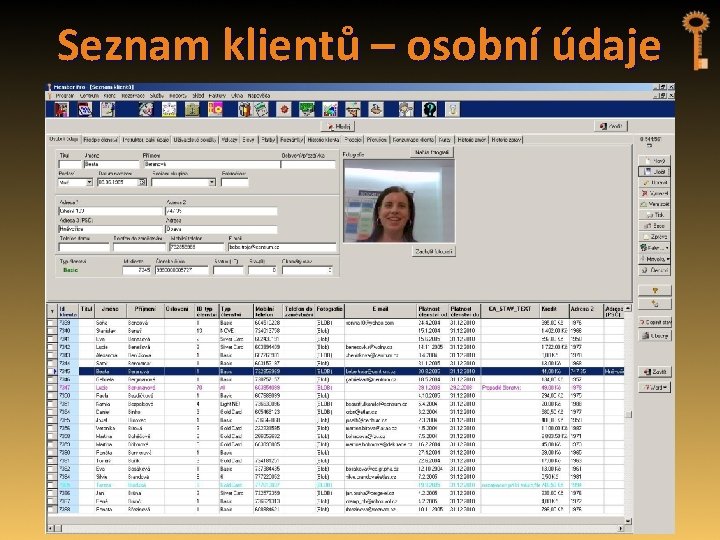Tick the checkbox for the Daniel row
This screenshot has height=540, width=720.
(x=51, y=412)
